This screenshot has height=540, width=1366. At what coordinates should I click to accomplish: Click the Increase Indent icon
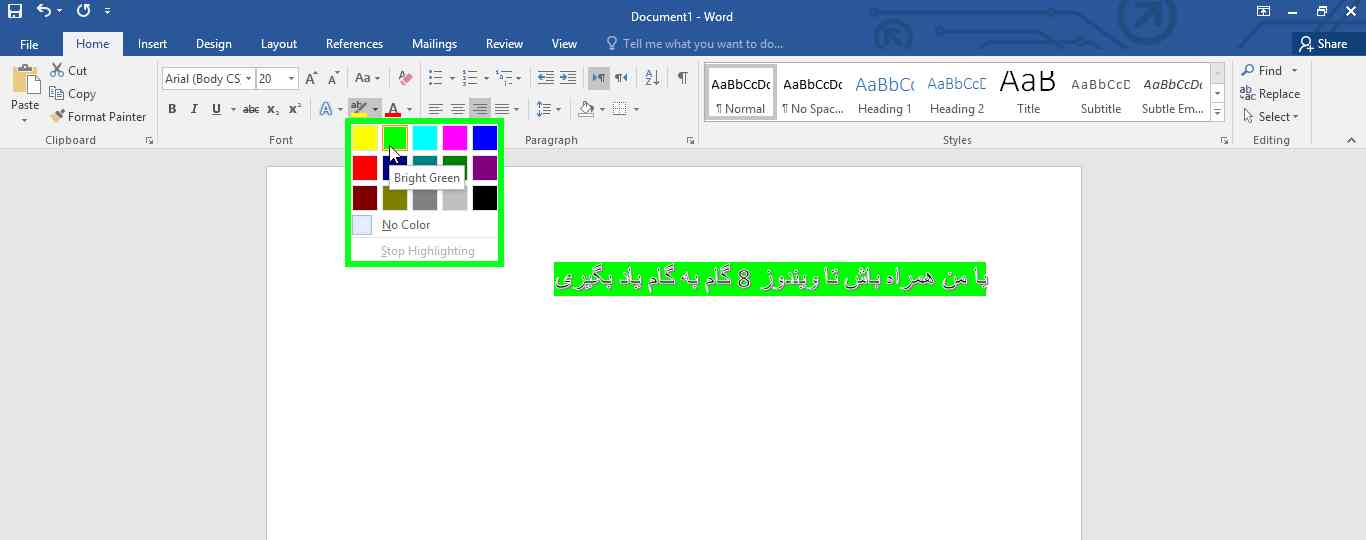[x=568, y=78]
